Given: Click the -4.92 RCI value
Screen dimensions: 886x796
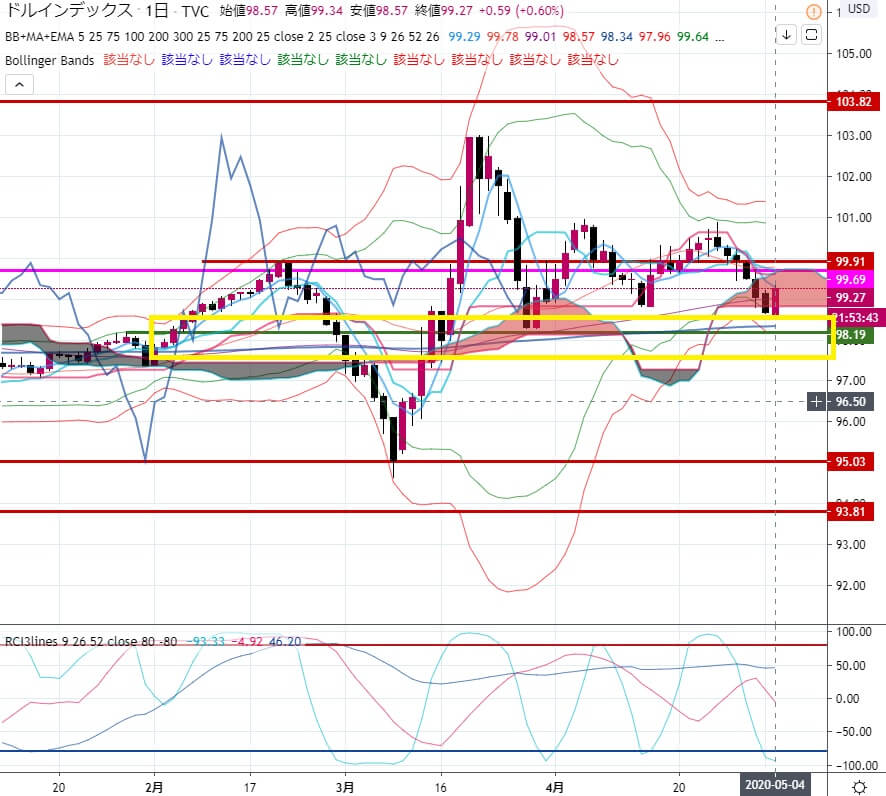Looking at the screenshot, I should [x=247, y=641].
